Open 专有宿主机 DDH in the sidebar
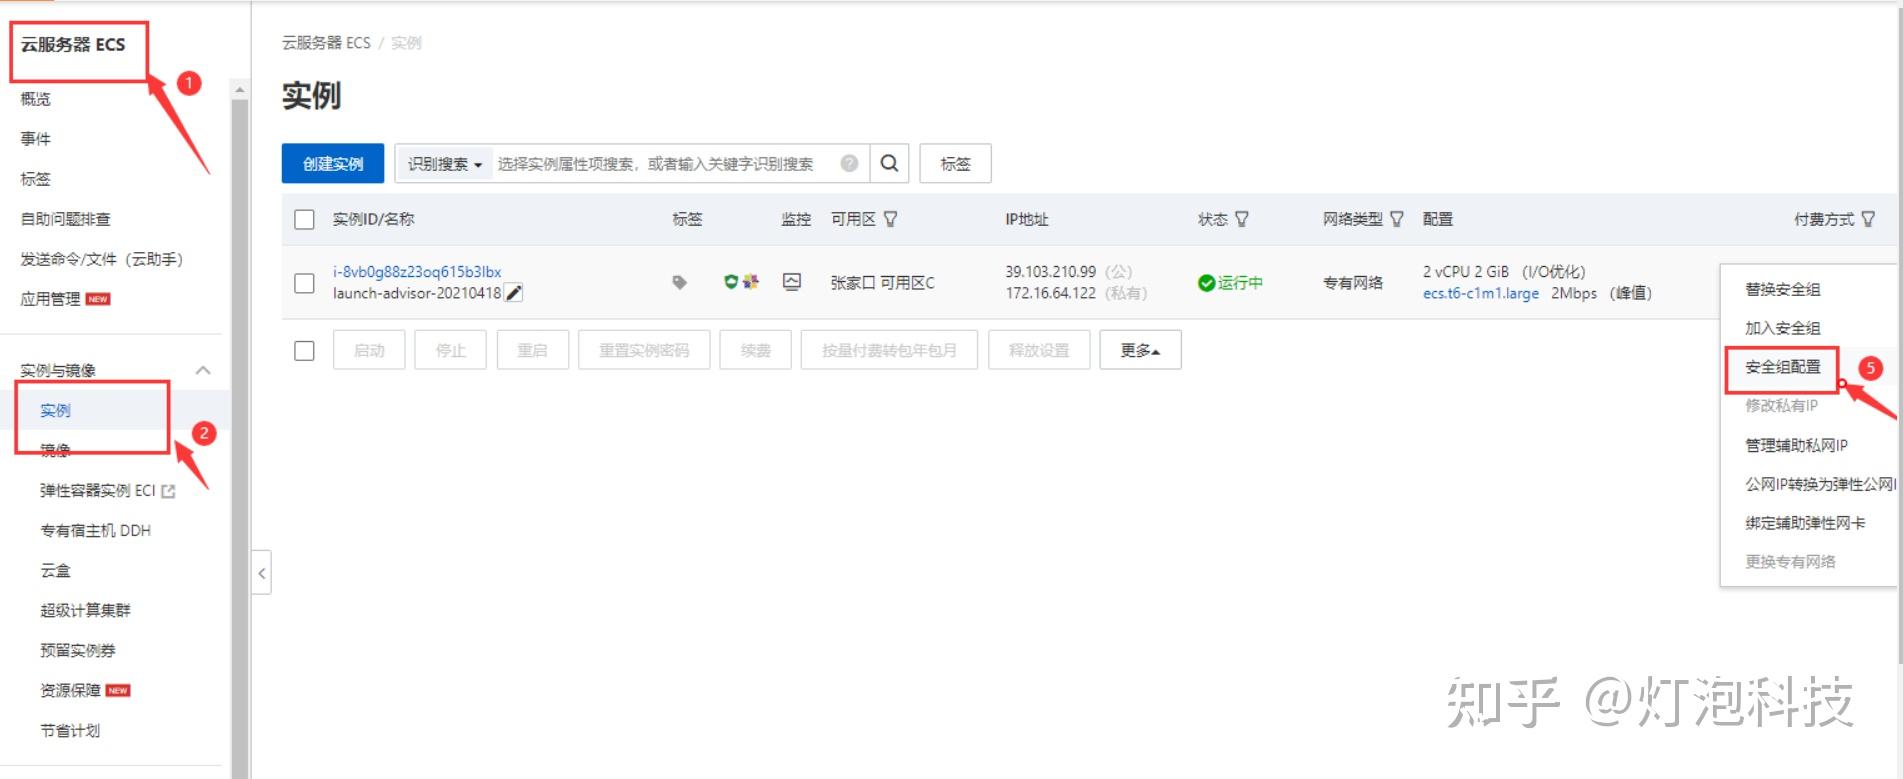Screen dimensions: 1903x779 (x=96, y=530)
